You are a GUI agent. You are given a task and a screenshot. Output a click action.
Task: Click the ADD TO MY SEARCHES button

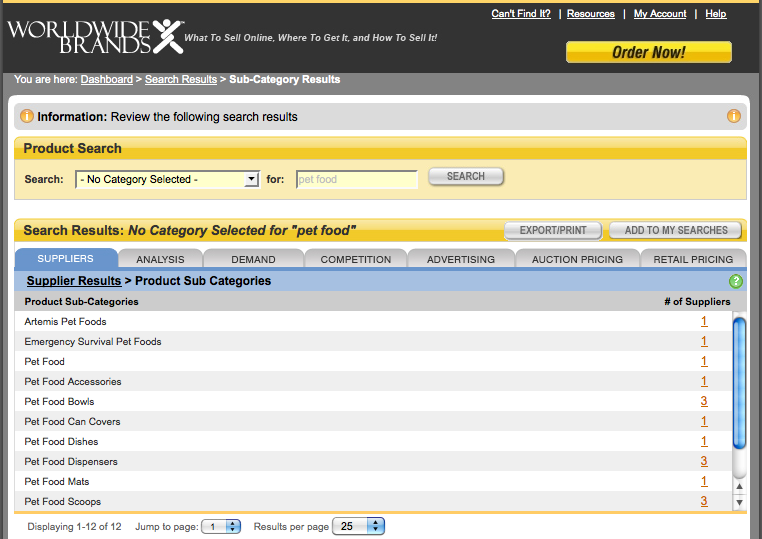tap(675, 230)
